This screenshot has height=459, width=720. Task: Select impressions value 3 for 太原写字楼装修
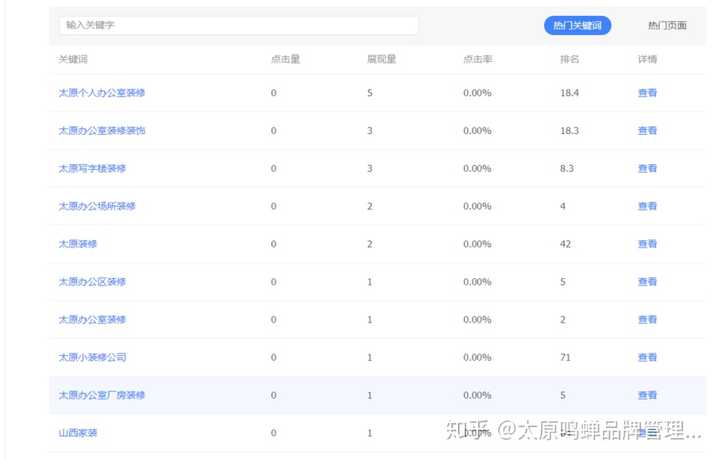coord(370,168)
